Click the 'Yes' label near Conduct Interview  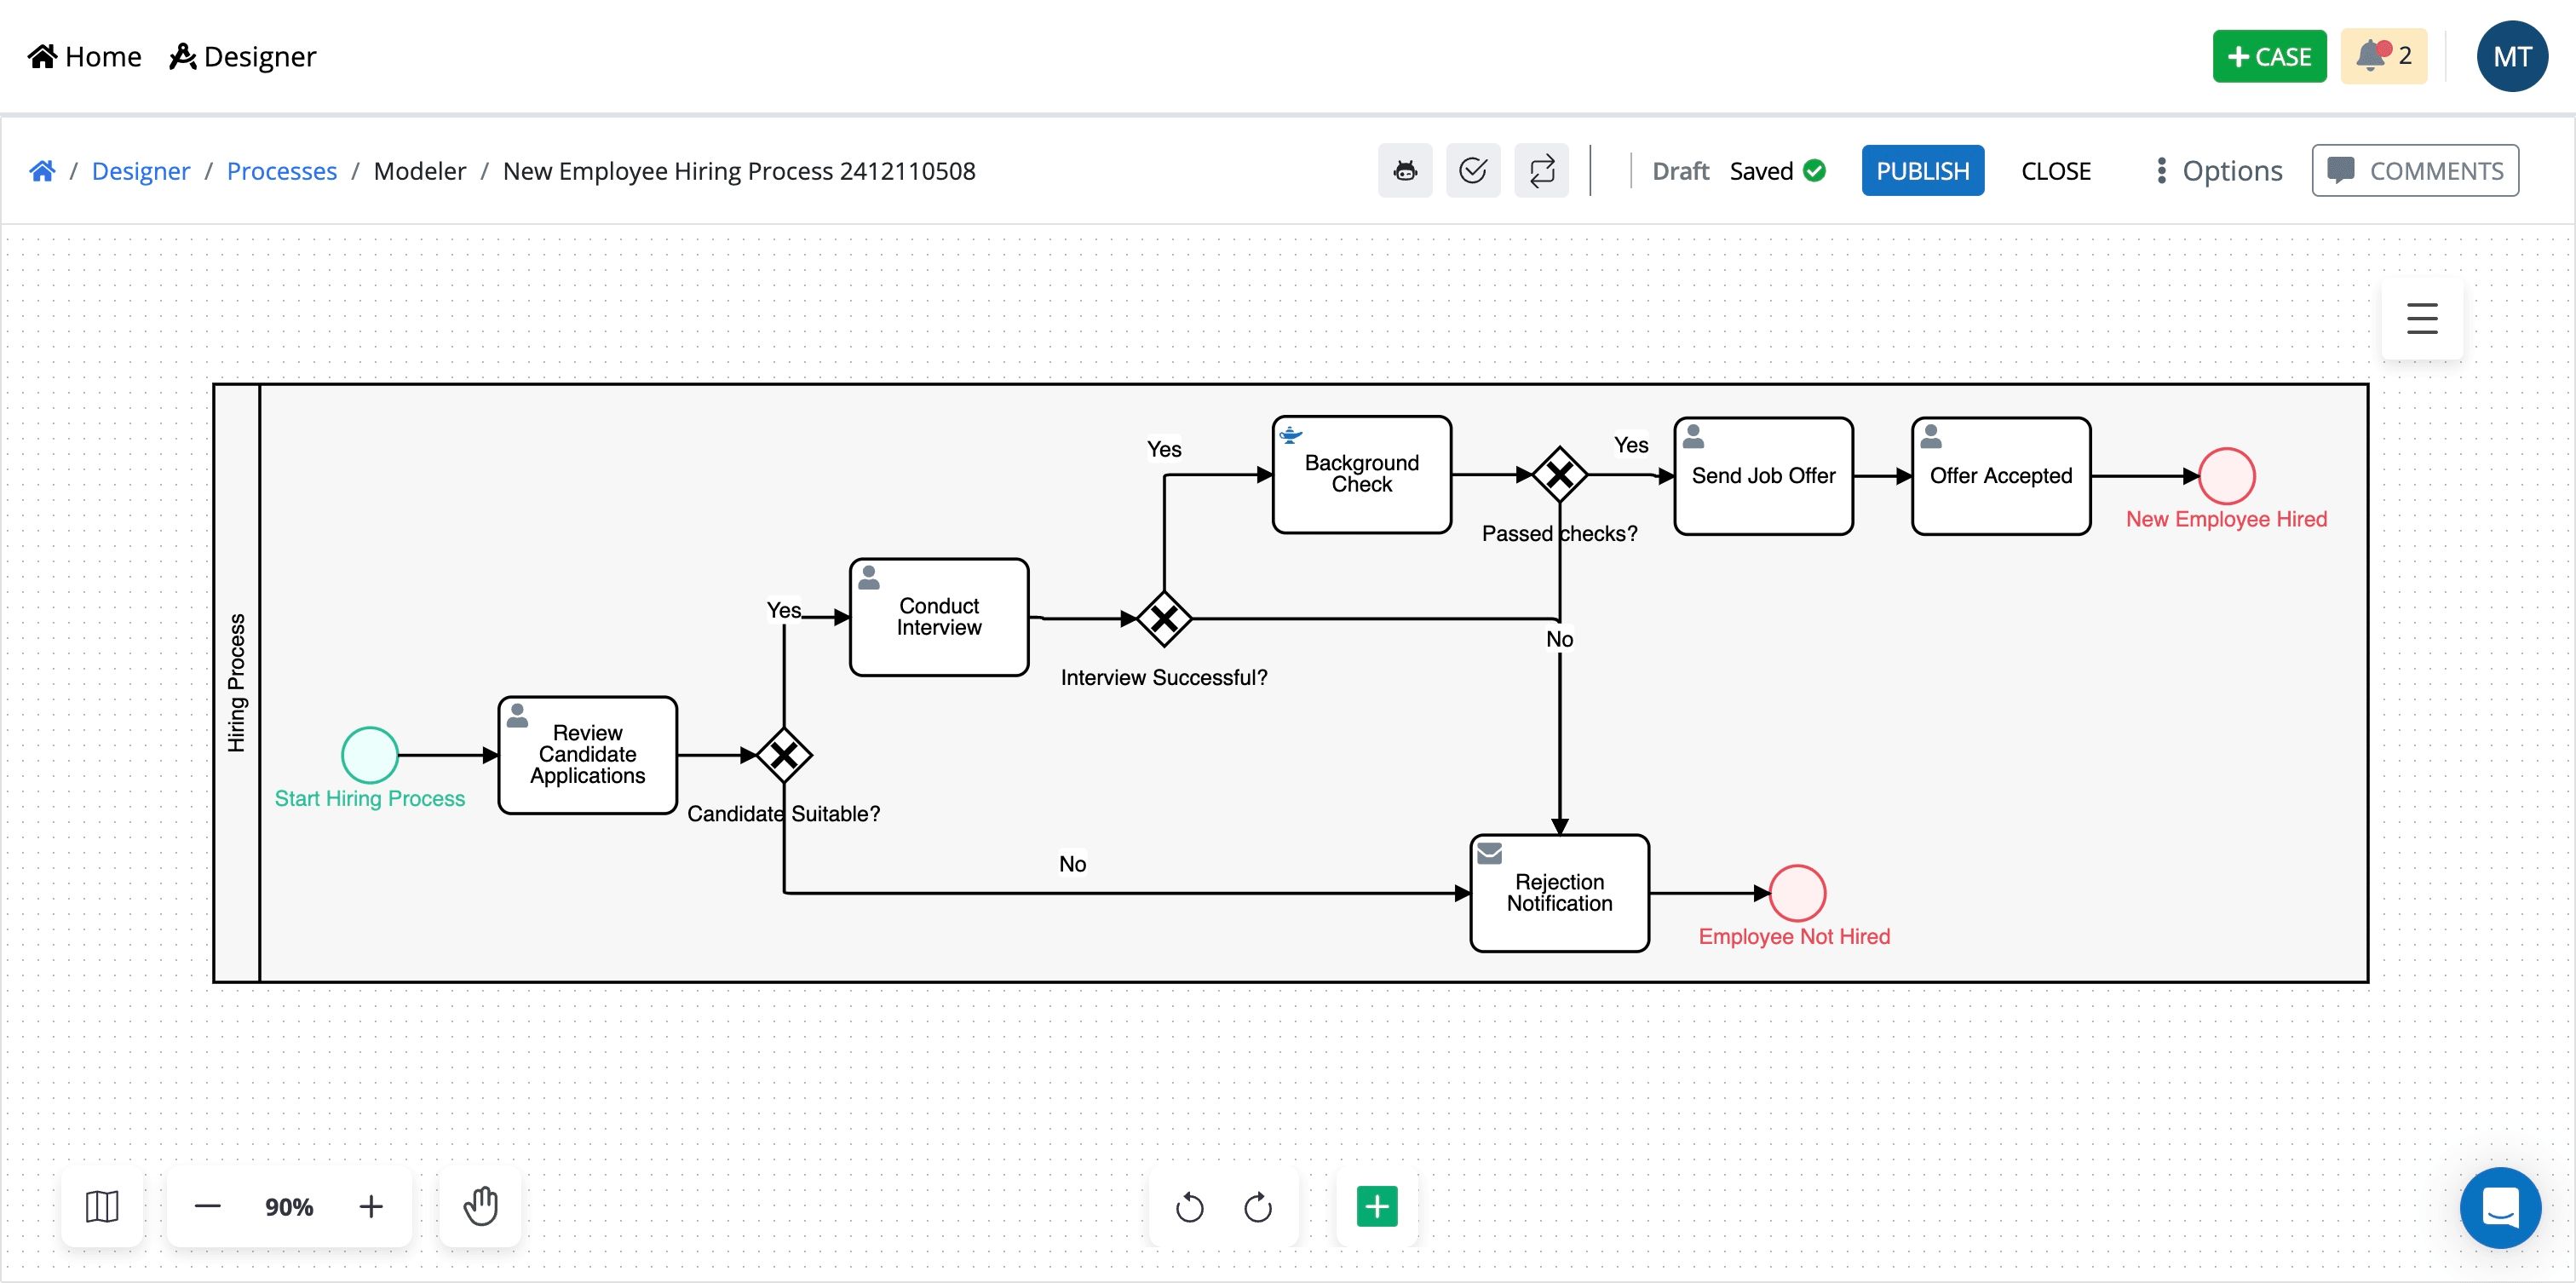[x=784, y=610]
